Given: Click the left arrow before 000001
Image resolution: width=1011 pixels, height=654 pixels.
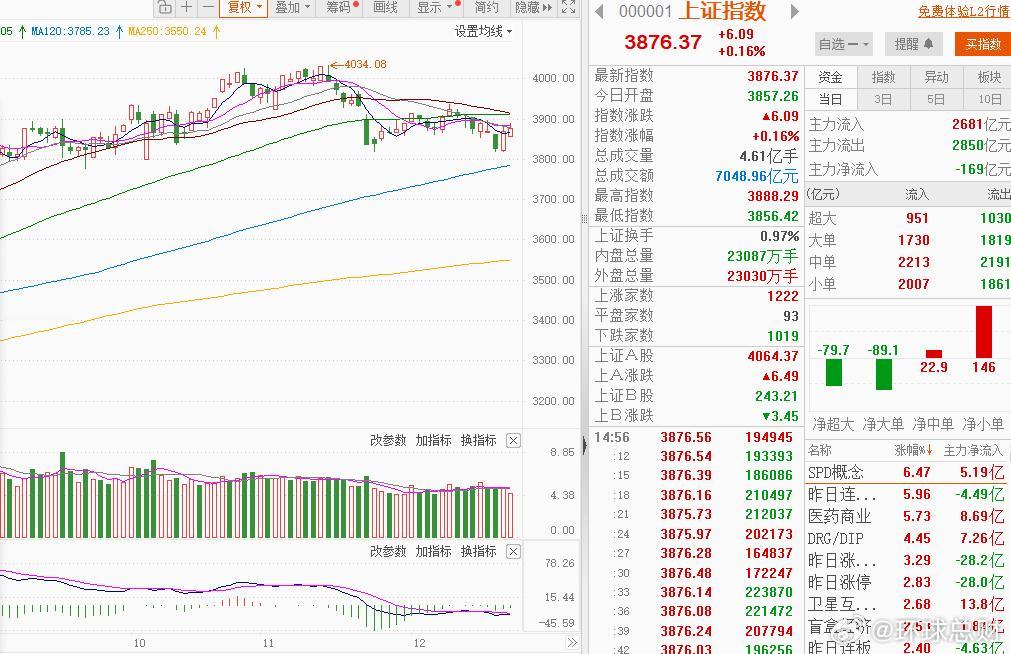Looking at the screenshot, I should [598, 13].
